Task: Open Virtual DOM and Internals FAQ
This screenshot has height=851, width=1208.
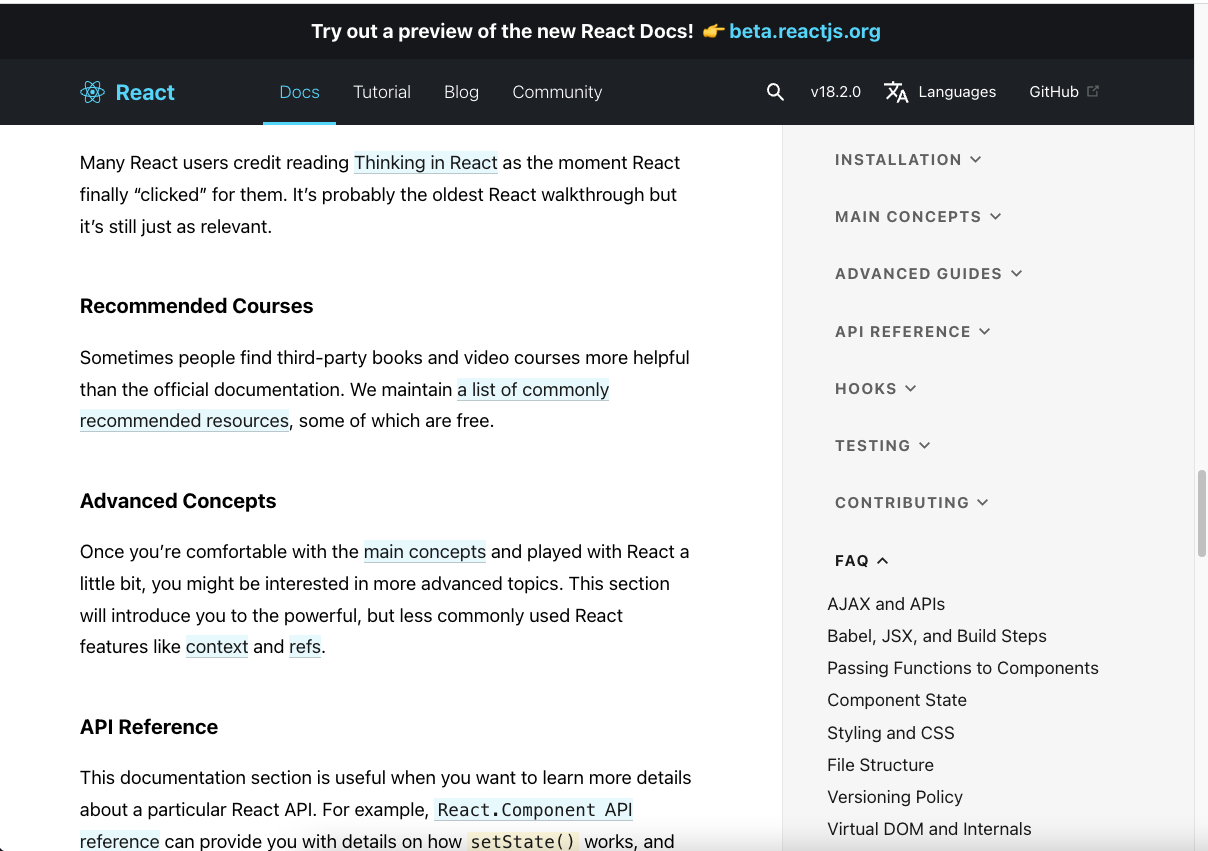Action: [929, 829]
